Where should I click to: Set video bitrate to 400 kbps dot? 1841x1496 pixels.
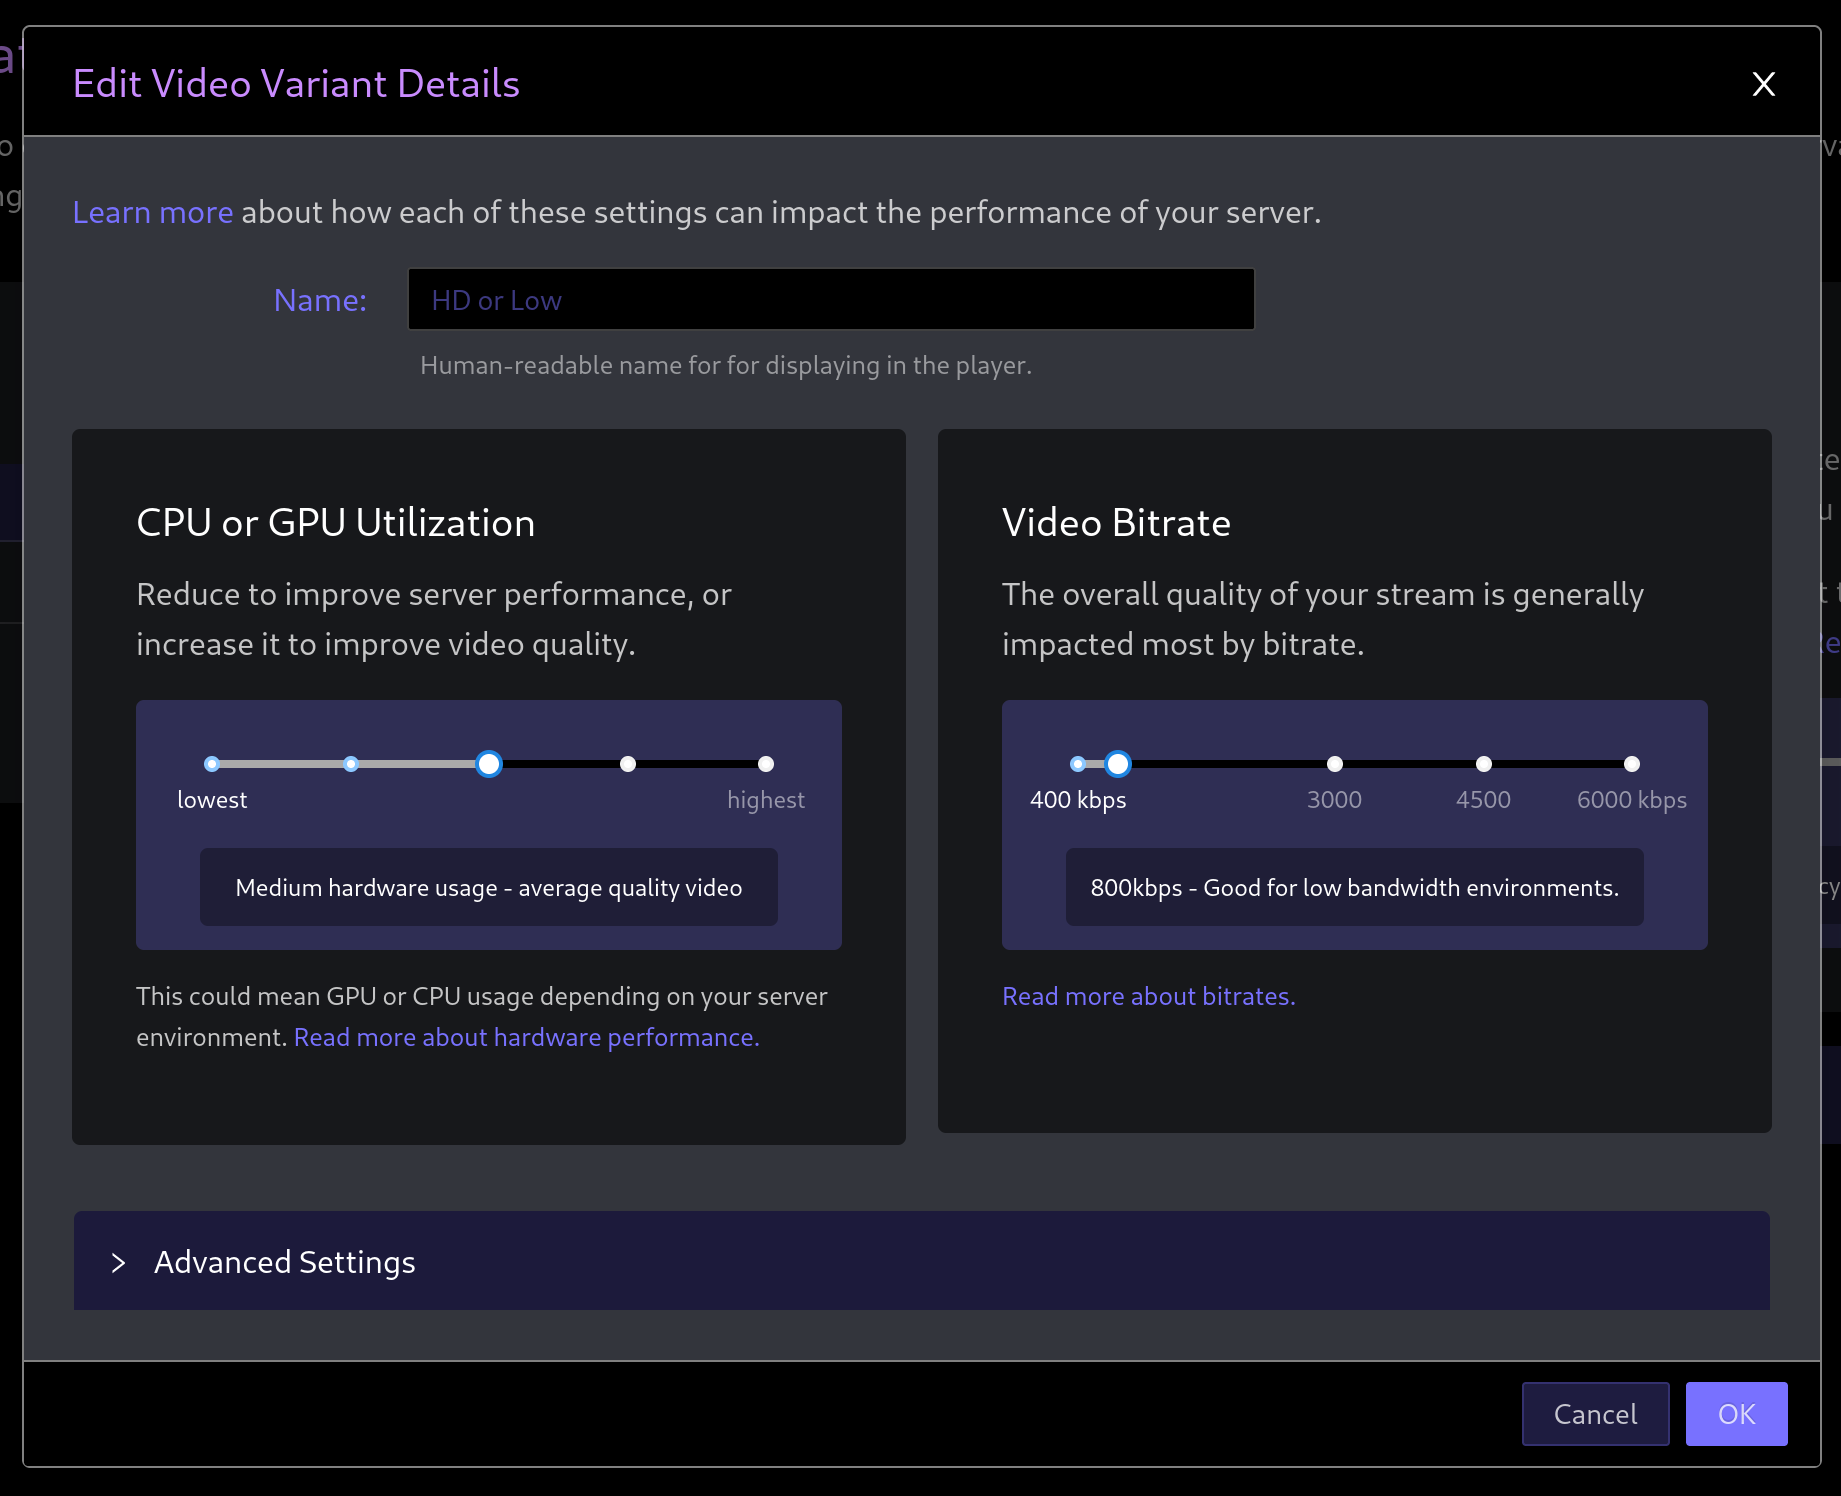1077,764
